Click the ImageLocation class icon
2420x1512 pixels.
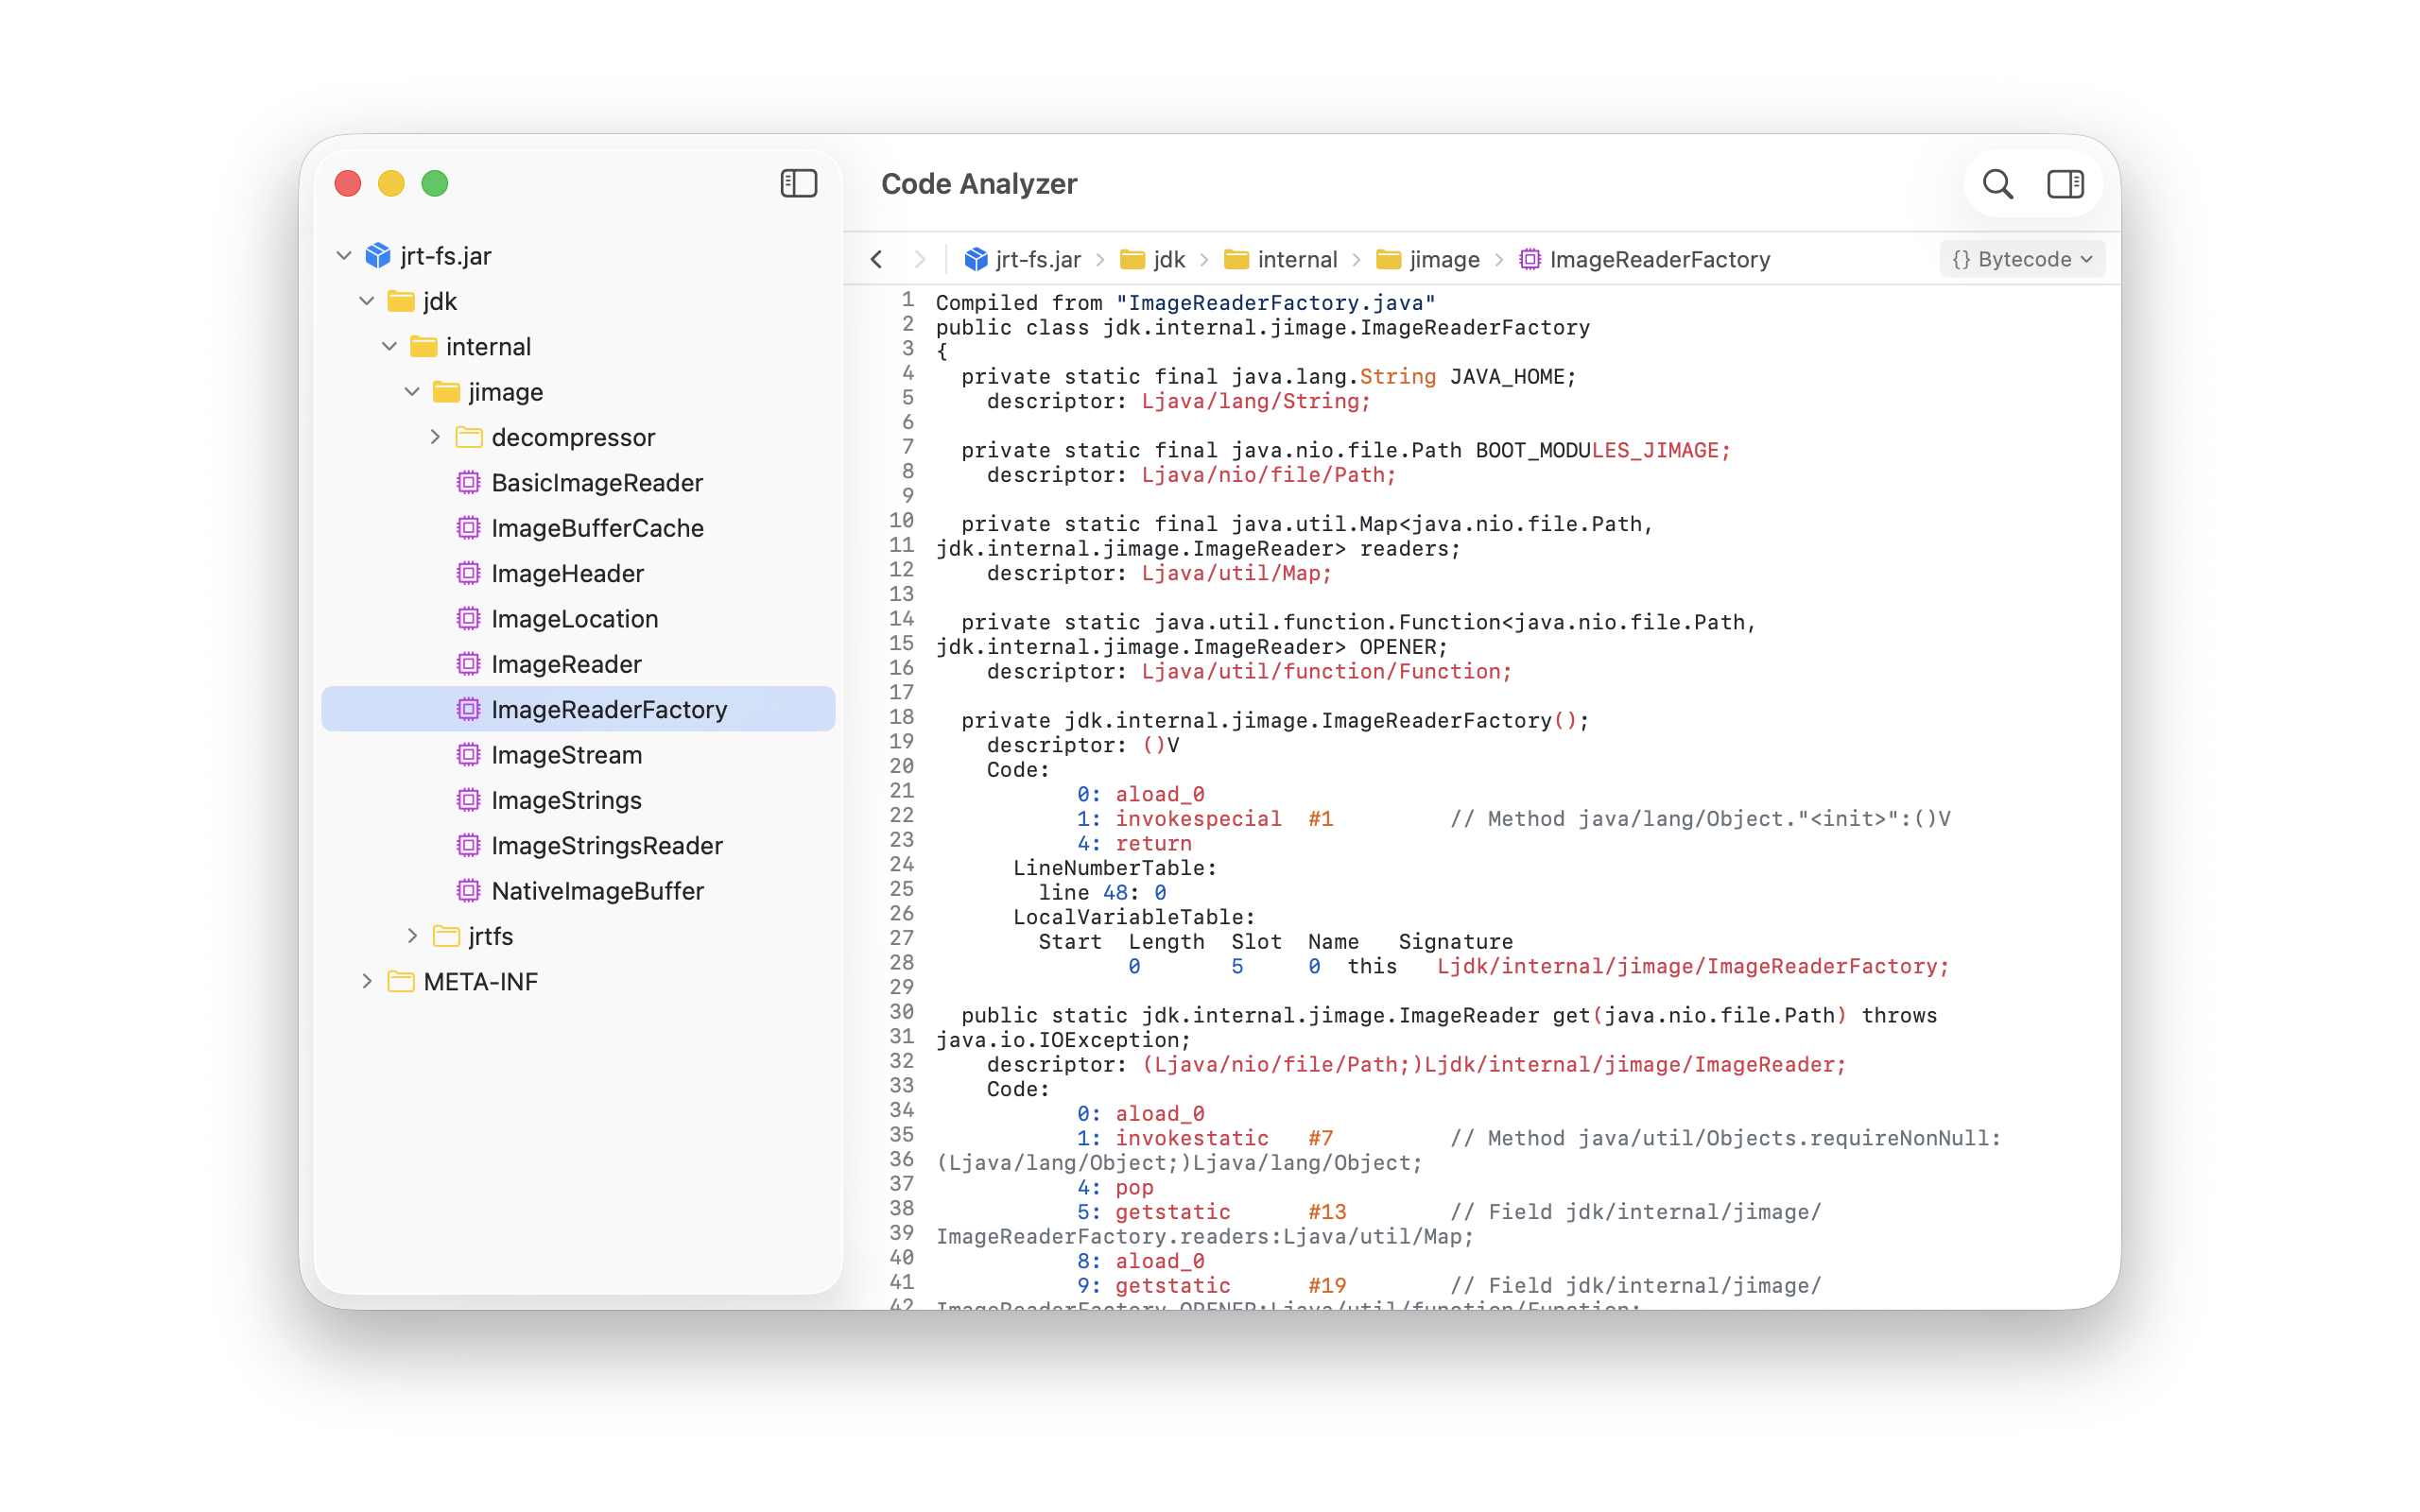pyautogui.click(x=468, y=619)
